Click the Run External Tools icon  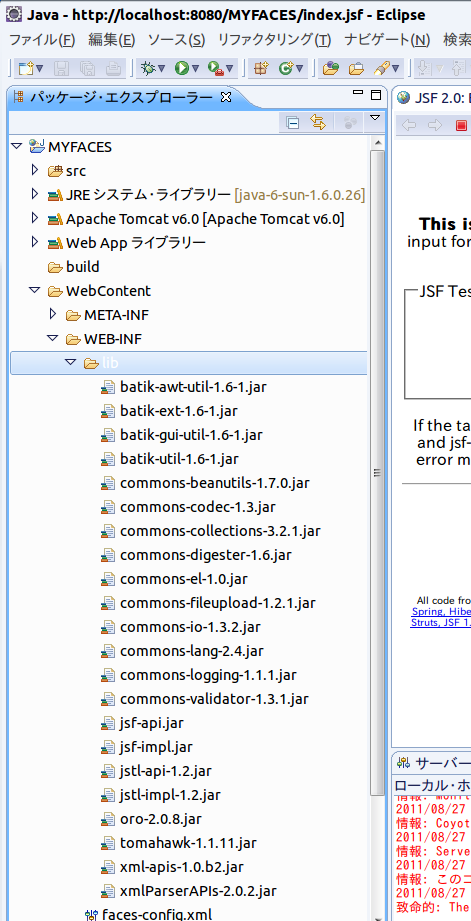(217, 69)
